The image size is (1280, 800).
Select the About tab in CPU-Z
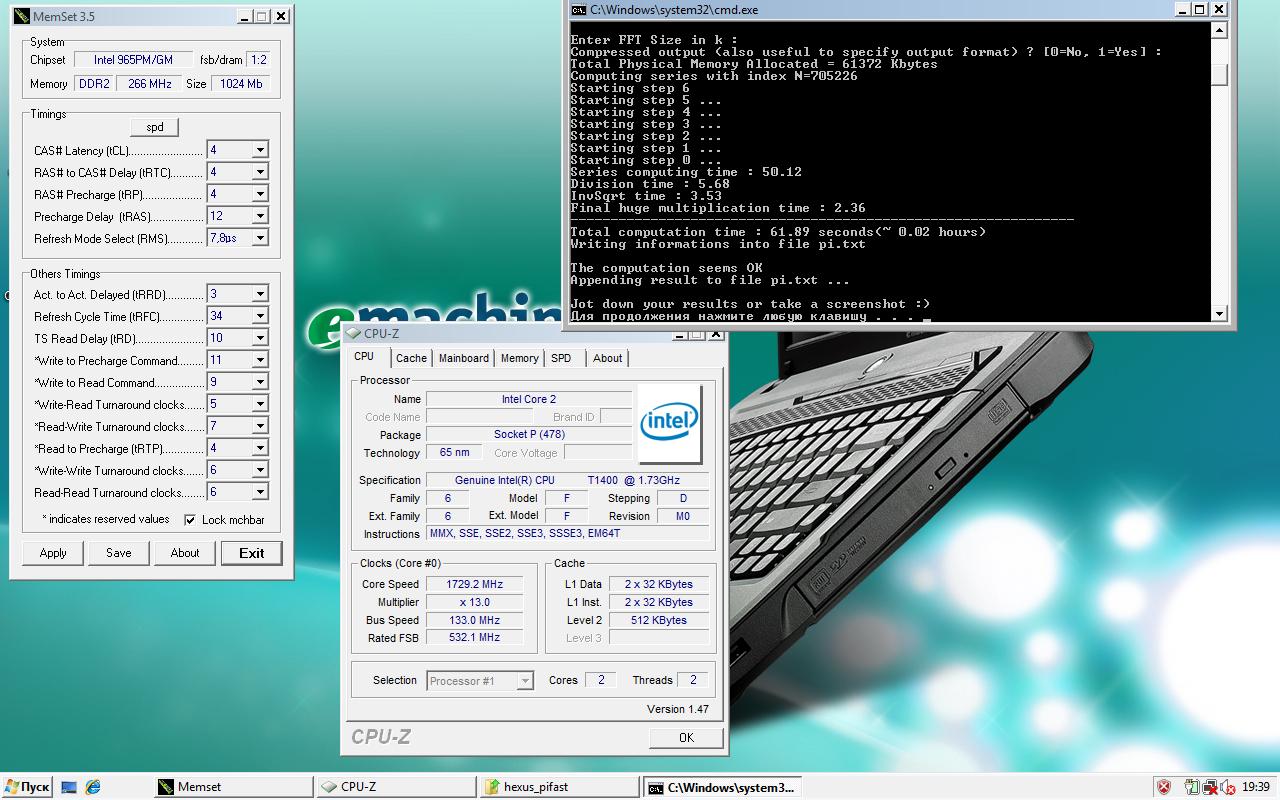(x=607, y=358)
